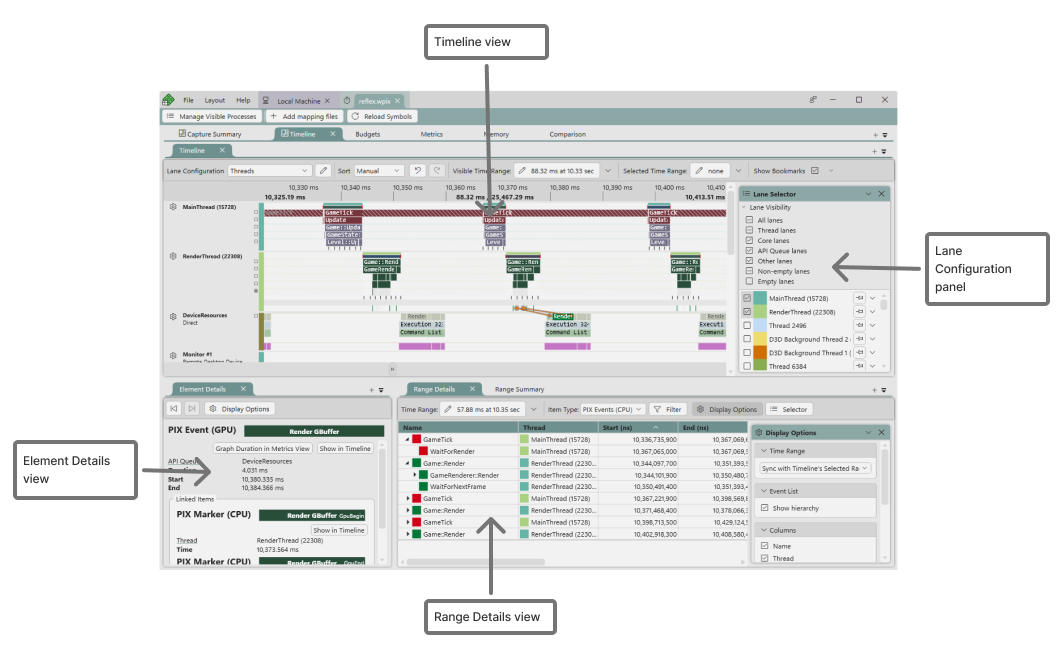Uncheck the Core lanes checkbox

tap(749, 240)
